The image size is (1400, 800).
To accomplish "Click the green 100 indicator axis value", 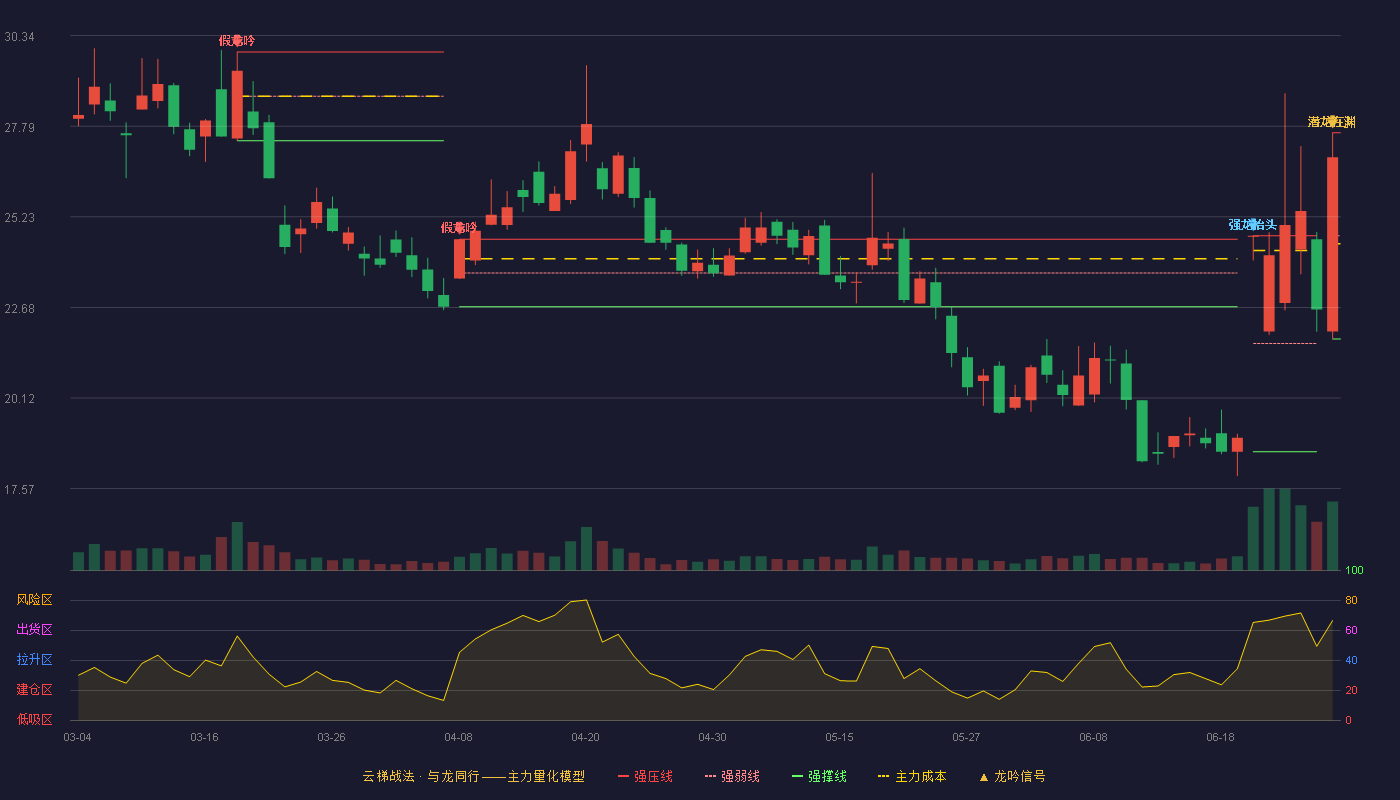I will click(x=1355, y=571).
